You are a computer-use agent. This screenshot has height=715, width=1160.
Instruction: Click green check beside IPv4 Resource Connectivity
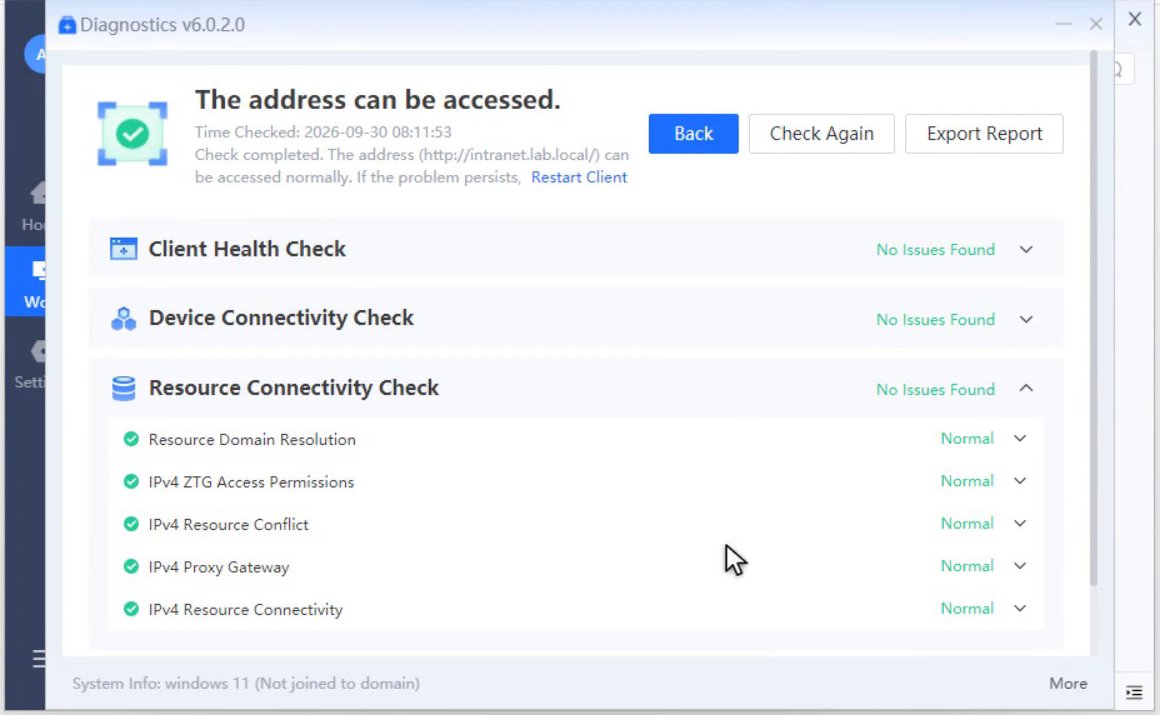(131, 609)
